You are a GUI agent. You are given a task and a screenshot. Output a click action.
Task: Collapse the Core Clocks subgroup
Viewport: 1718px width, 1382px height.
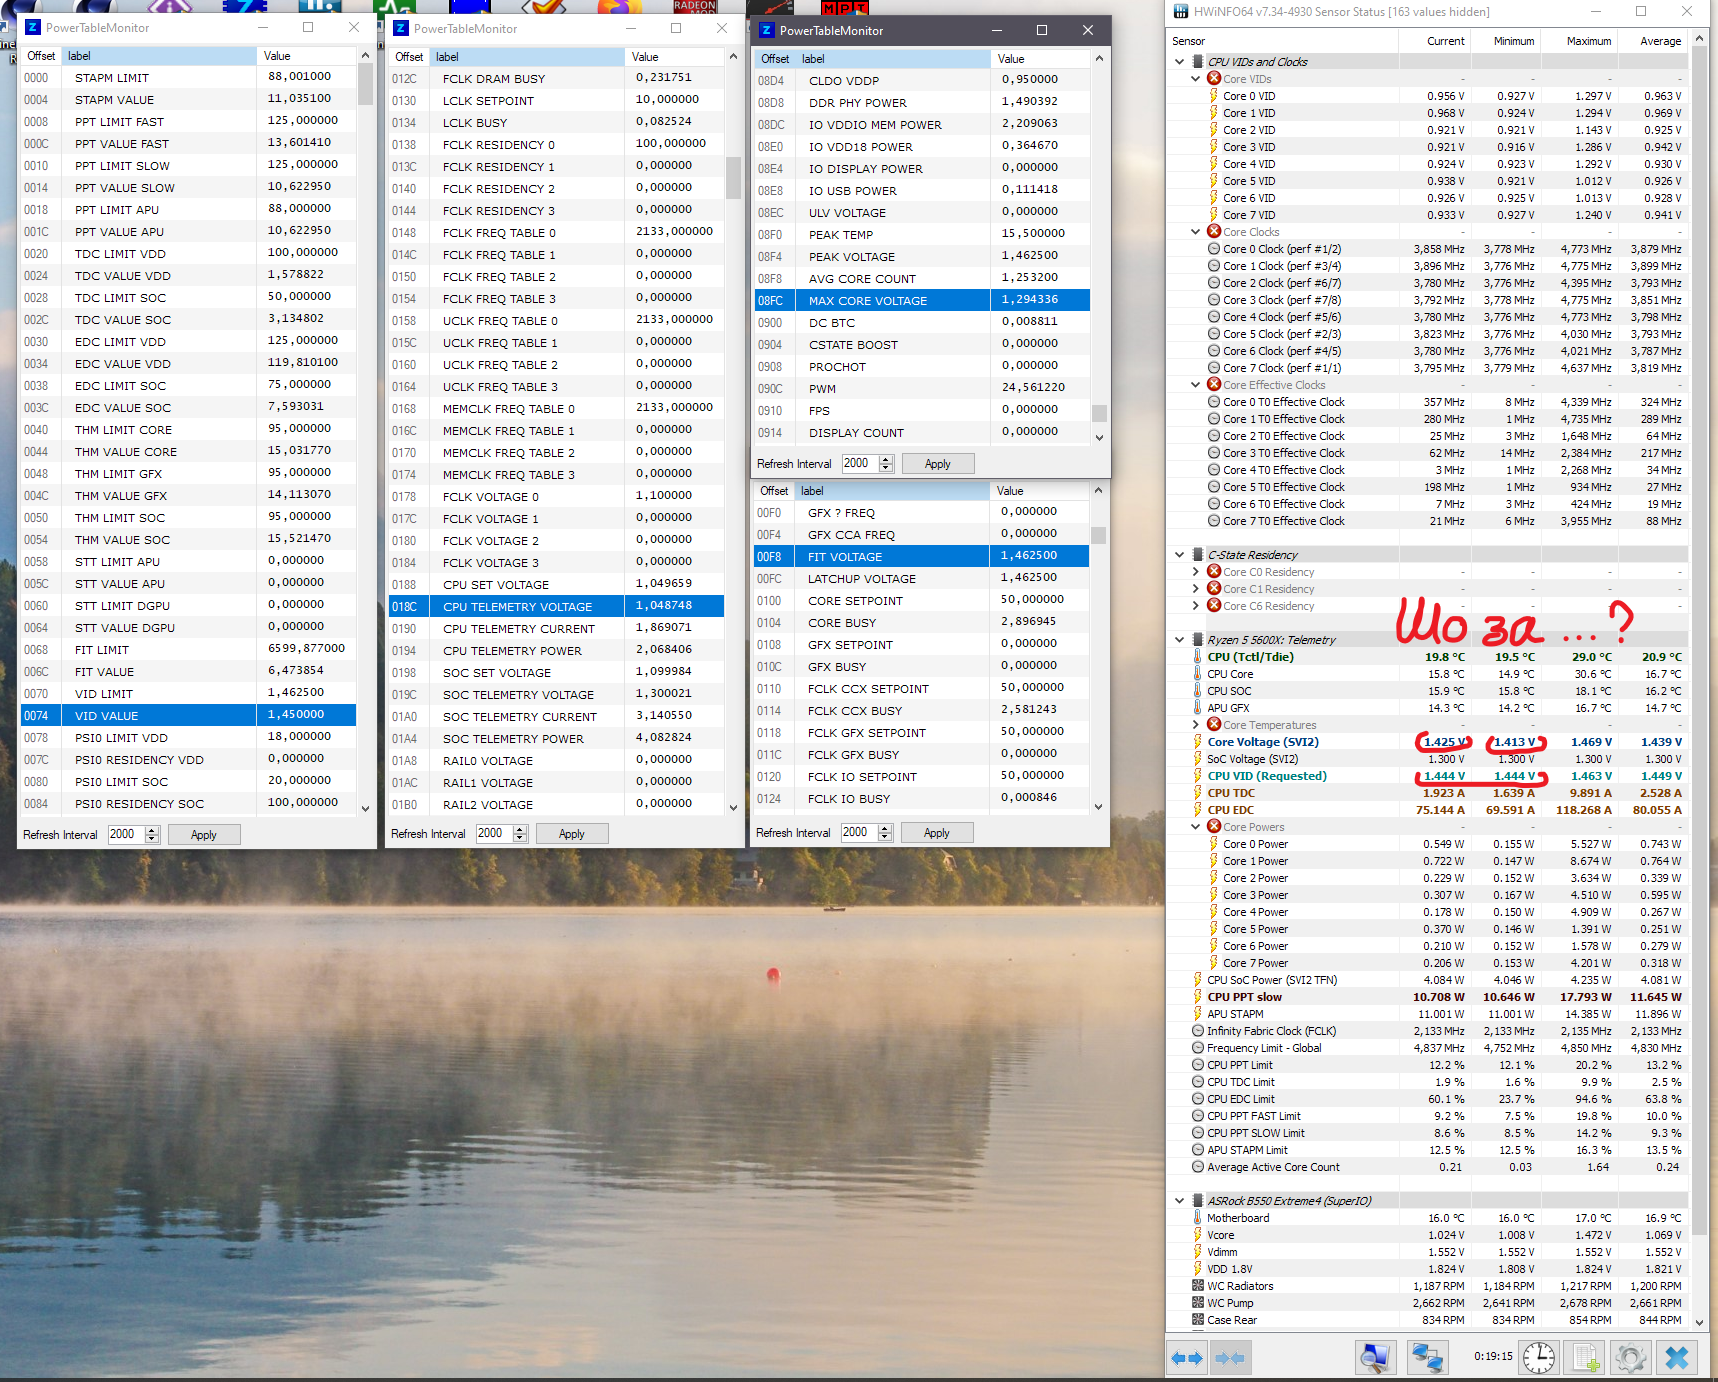click(x=1196, y=232)
